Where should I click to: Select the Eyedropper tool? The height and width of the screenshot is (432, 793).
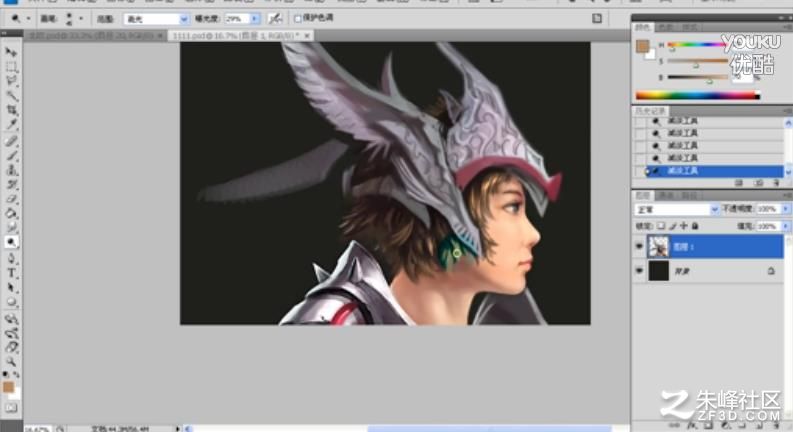coord(11,124)
